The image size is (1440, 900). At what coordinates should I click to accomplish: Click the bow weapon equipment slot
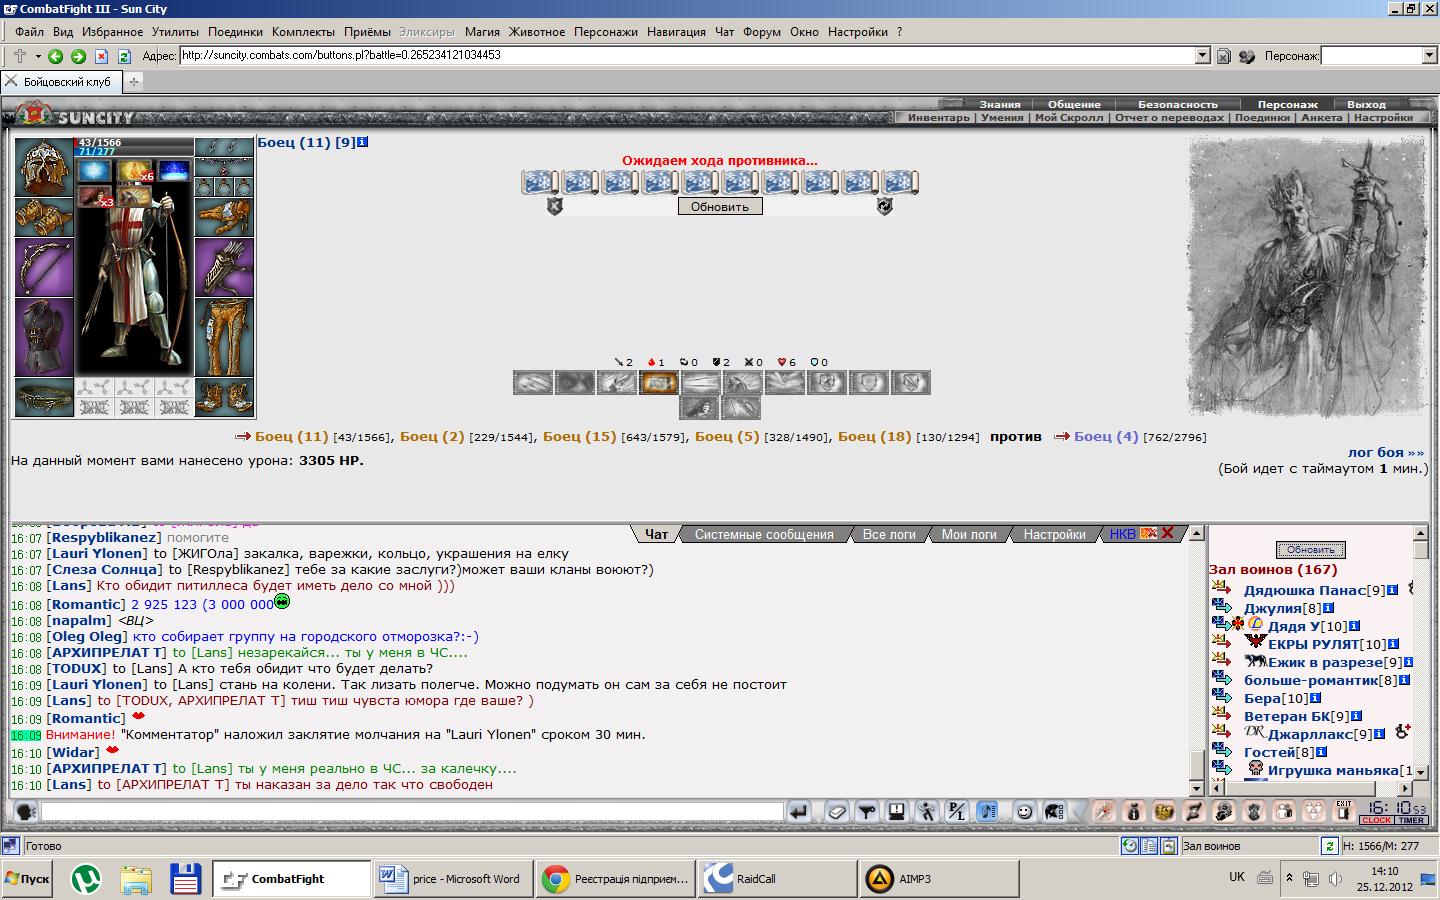click(44, 267)
